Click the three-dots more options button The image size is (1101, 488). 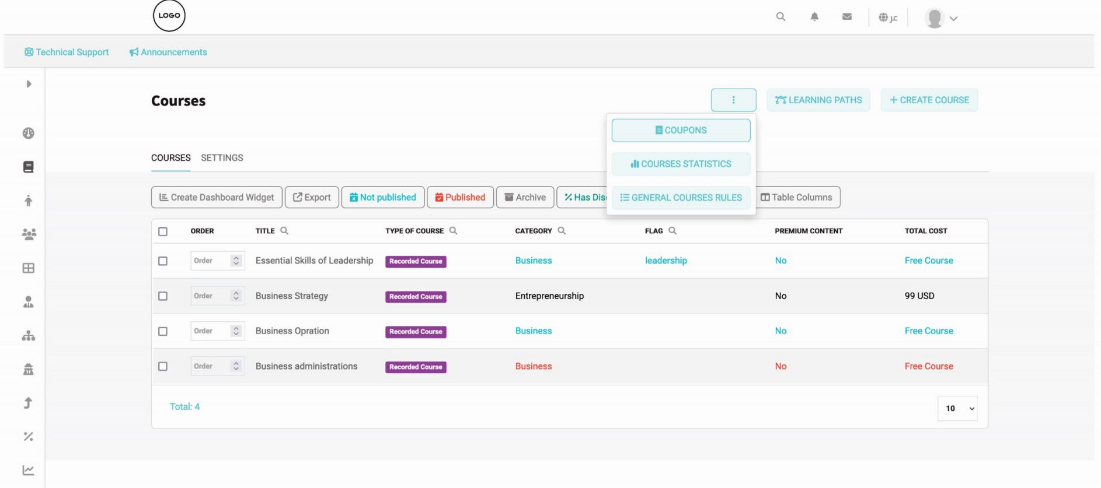tap(733, 100)
